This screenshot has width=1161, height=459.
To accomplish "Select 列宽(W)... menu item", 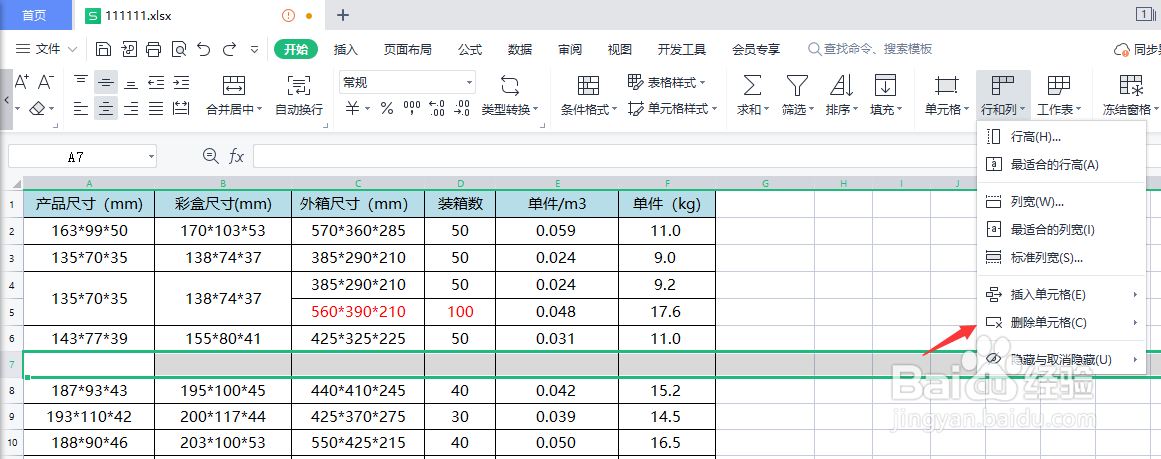I will [x=1061, y=202].
